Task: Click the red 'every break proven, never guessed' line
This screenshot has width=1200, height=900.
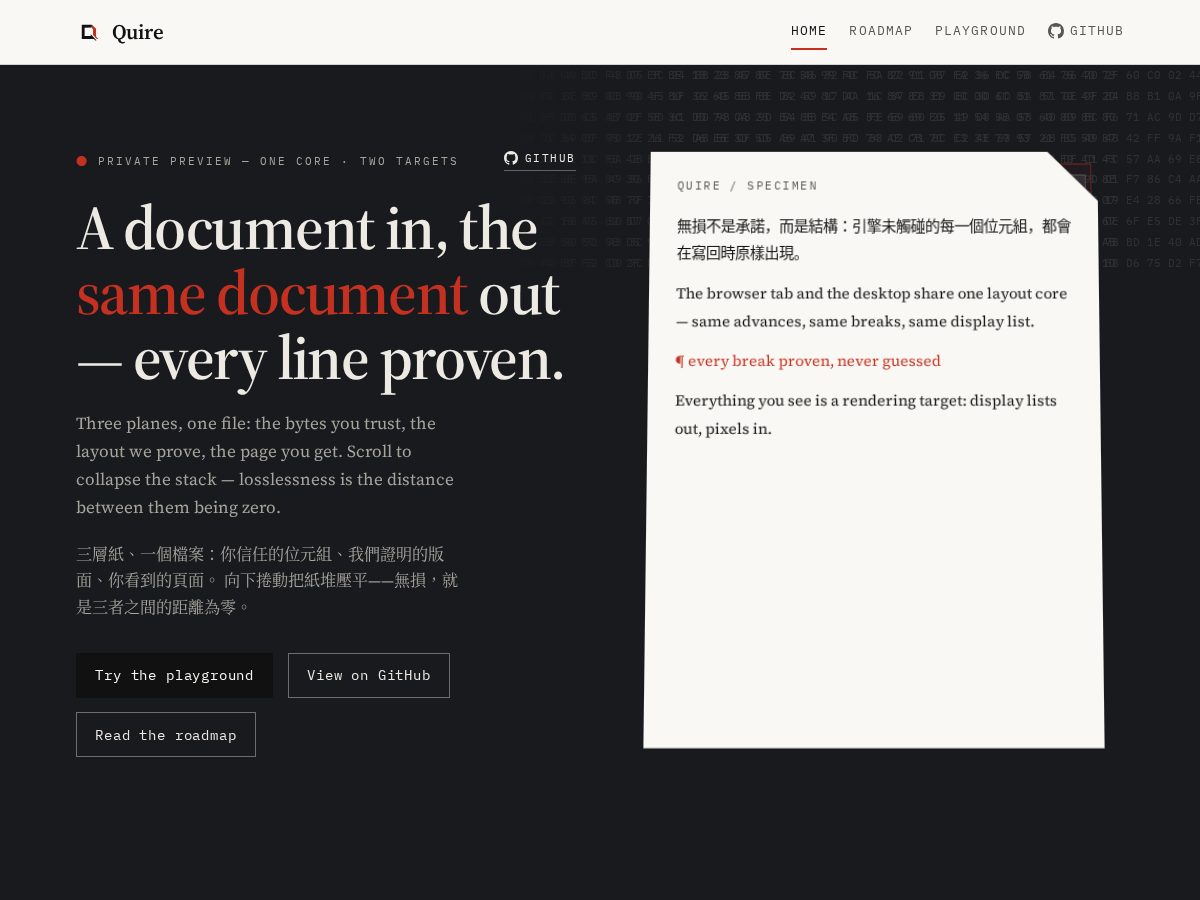Action: (x=808, y=361)
